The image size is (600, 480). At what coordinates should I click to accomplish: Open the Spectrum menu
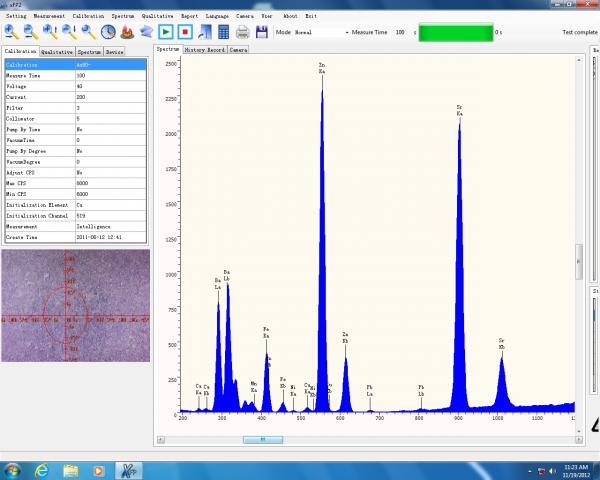pyautogui.click(x=123, y=16)
